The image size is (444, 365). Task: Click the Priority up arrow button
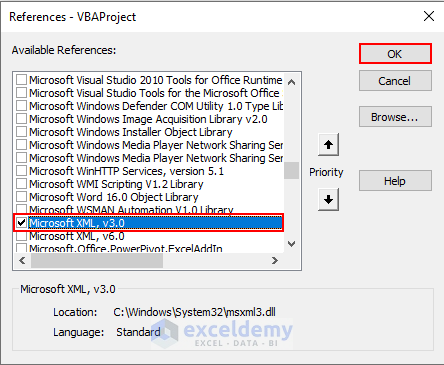pyautogui.click(x=328, y=144)
